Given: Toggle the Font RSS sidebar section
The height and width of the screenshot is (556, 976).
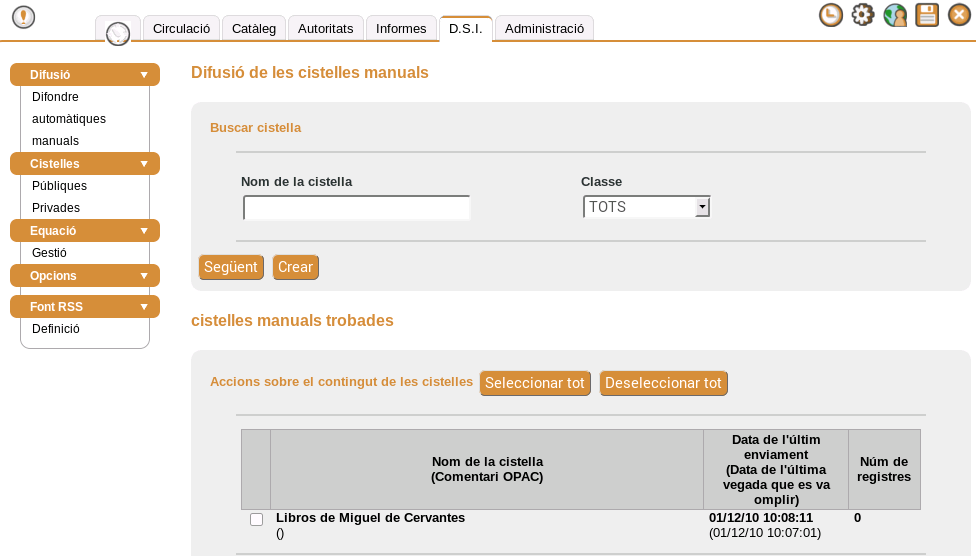Looking at the screenshot, I should pyautogui.click(x=85, y=307).
